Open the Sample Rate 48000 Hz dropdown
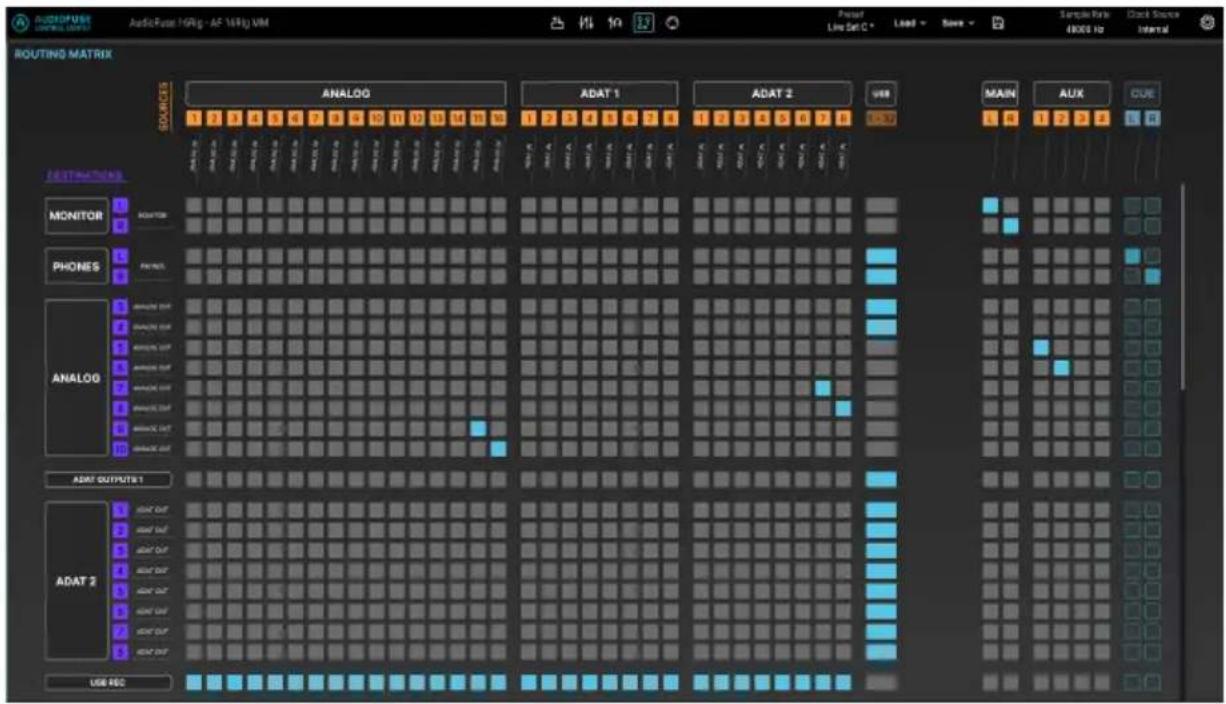The height and width of the screenshot is (704, 1226). click(x=1084, y=23)
